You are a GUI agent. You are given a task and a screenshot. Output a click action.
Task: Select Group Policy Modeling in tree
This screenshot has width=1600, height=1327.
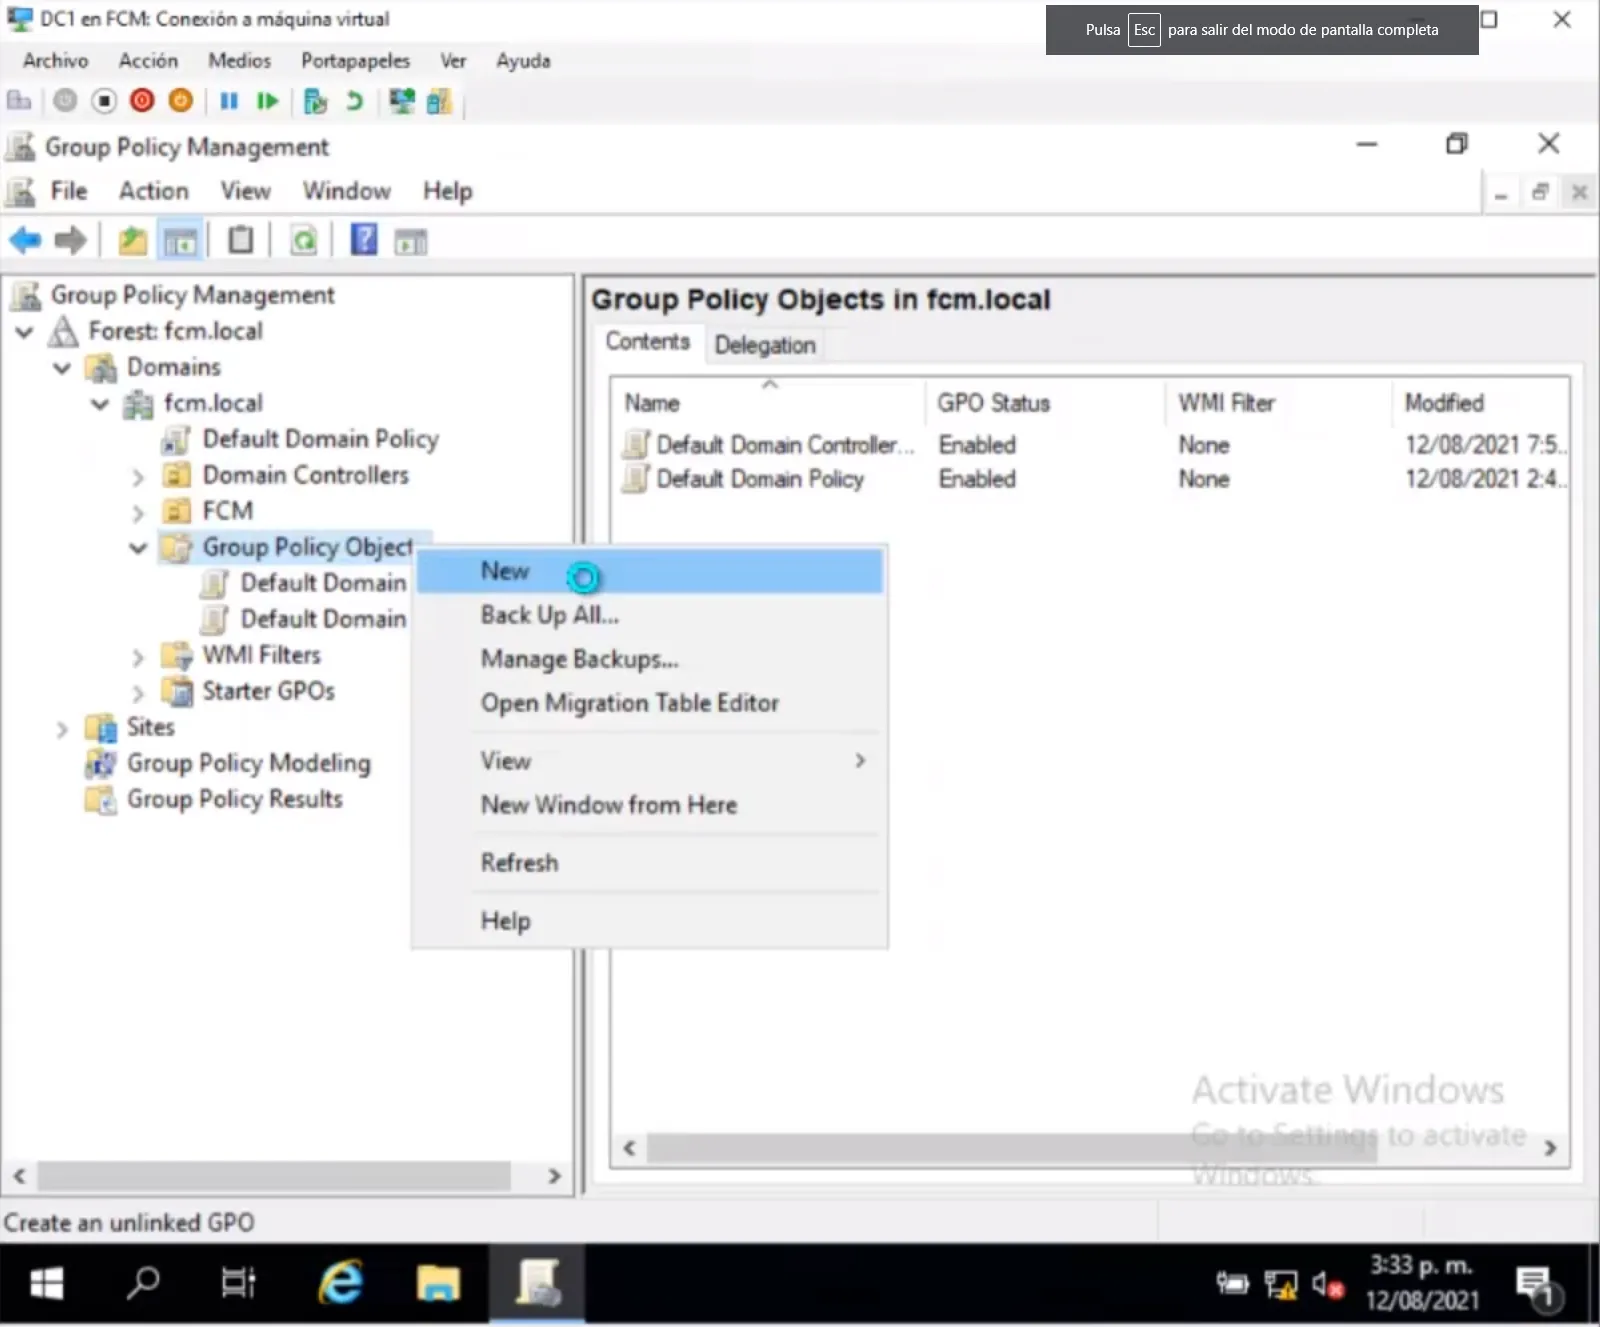248,763
